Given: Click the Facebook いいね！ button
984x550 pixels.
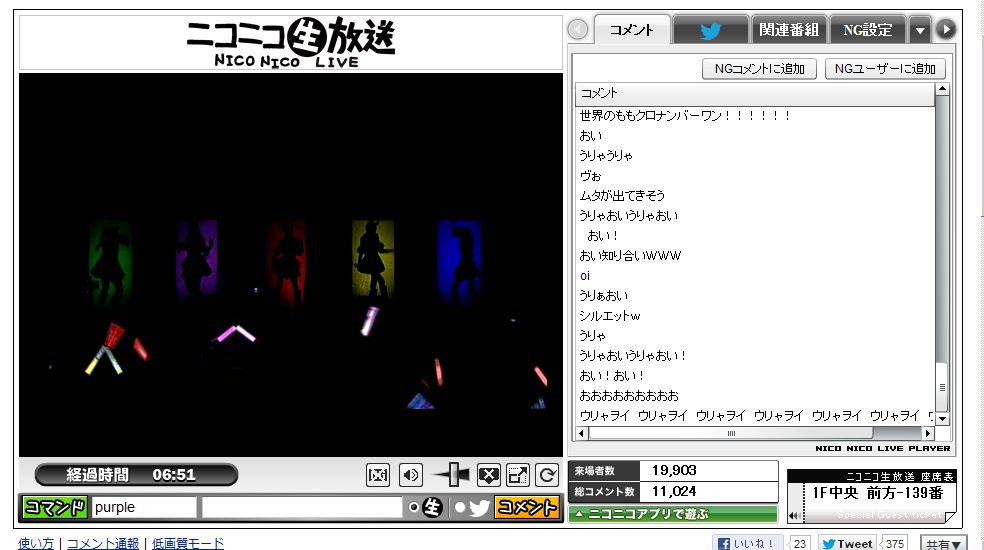Looking at the screenshot, I should 748,544.
